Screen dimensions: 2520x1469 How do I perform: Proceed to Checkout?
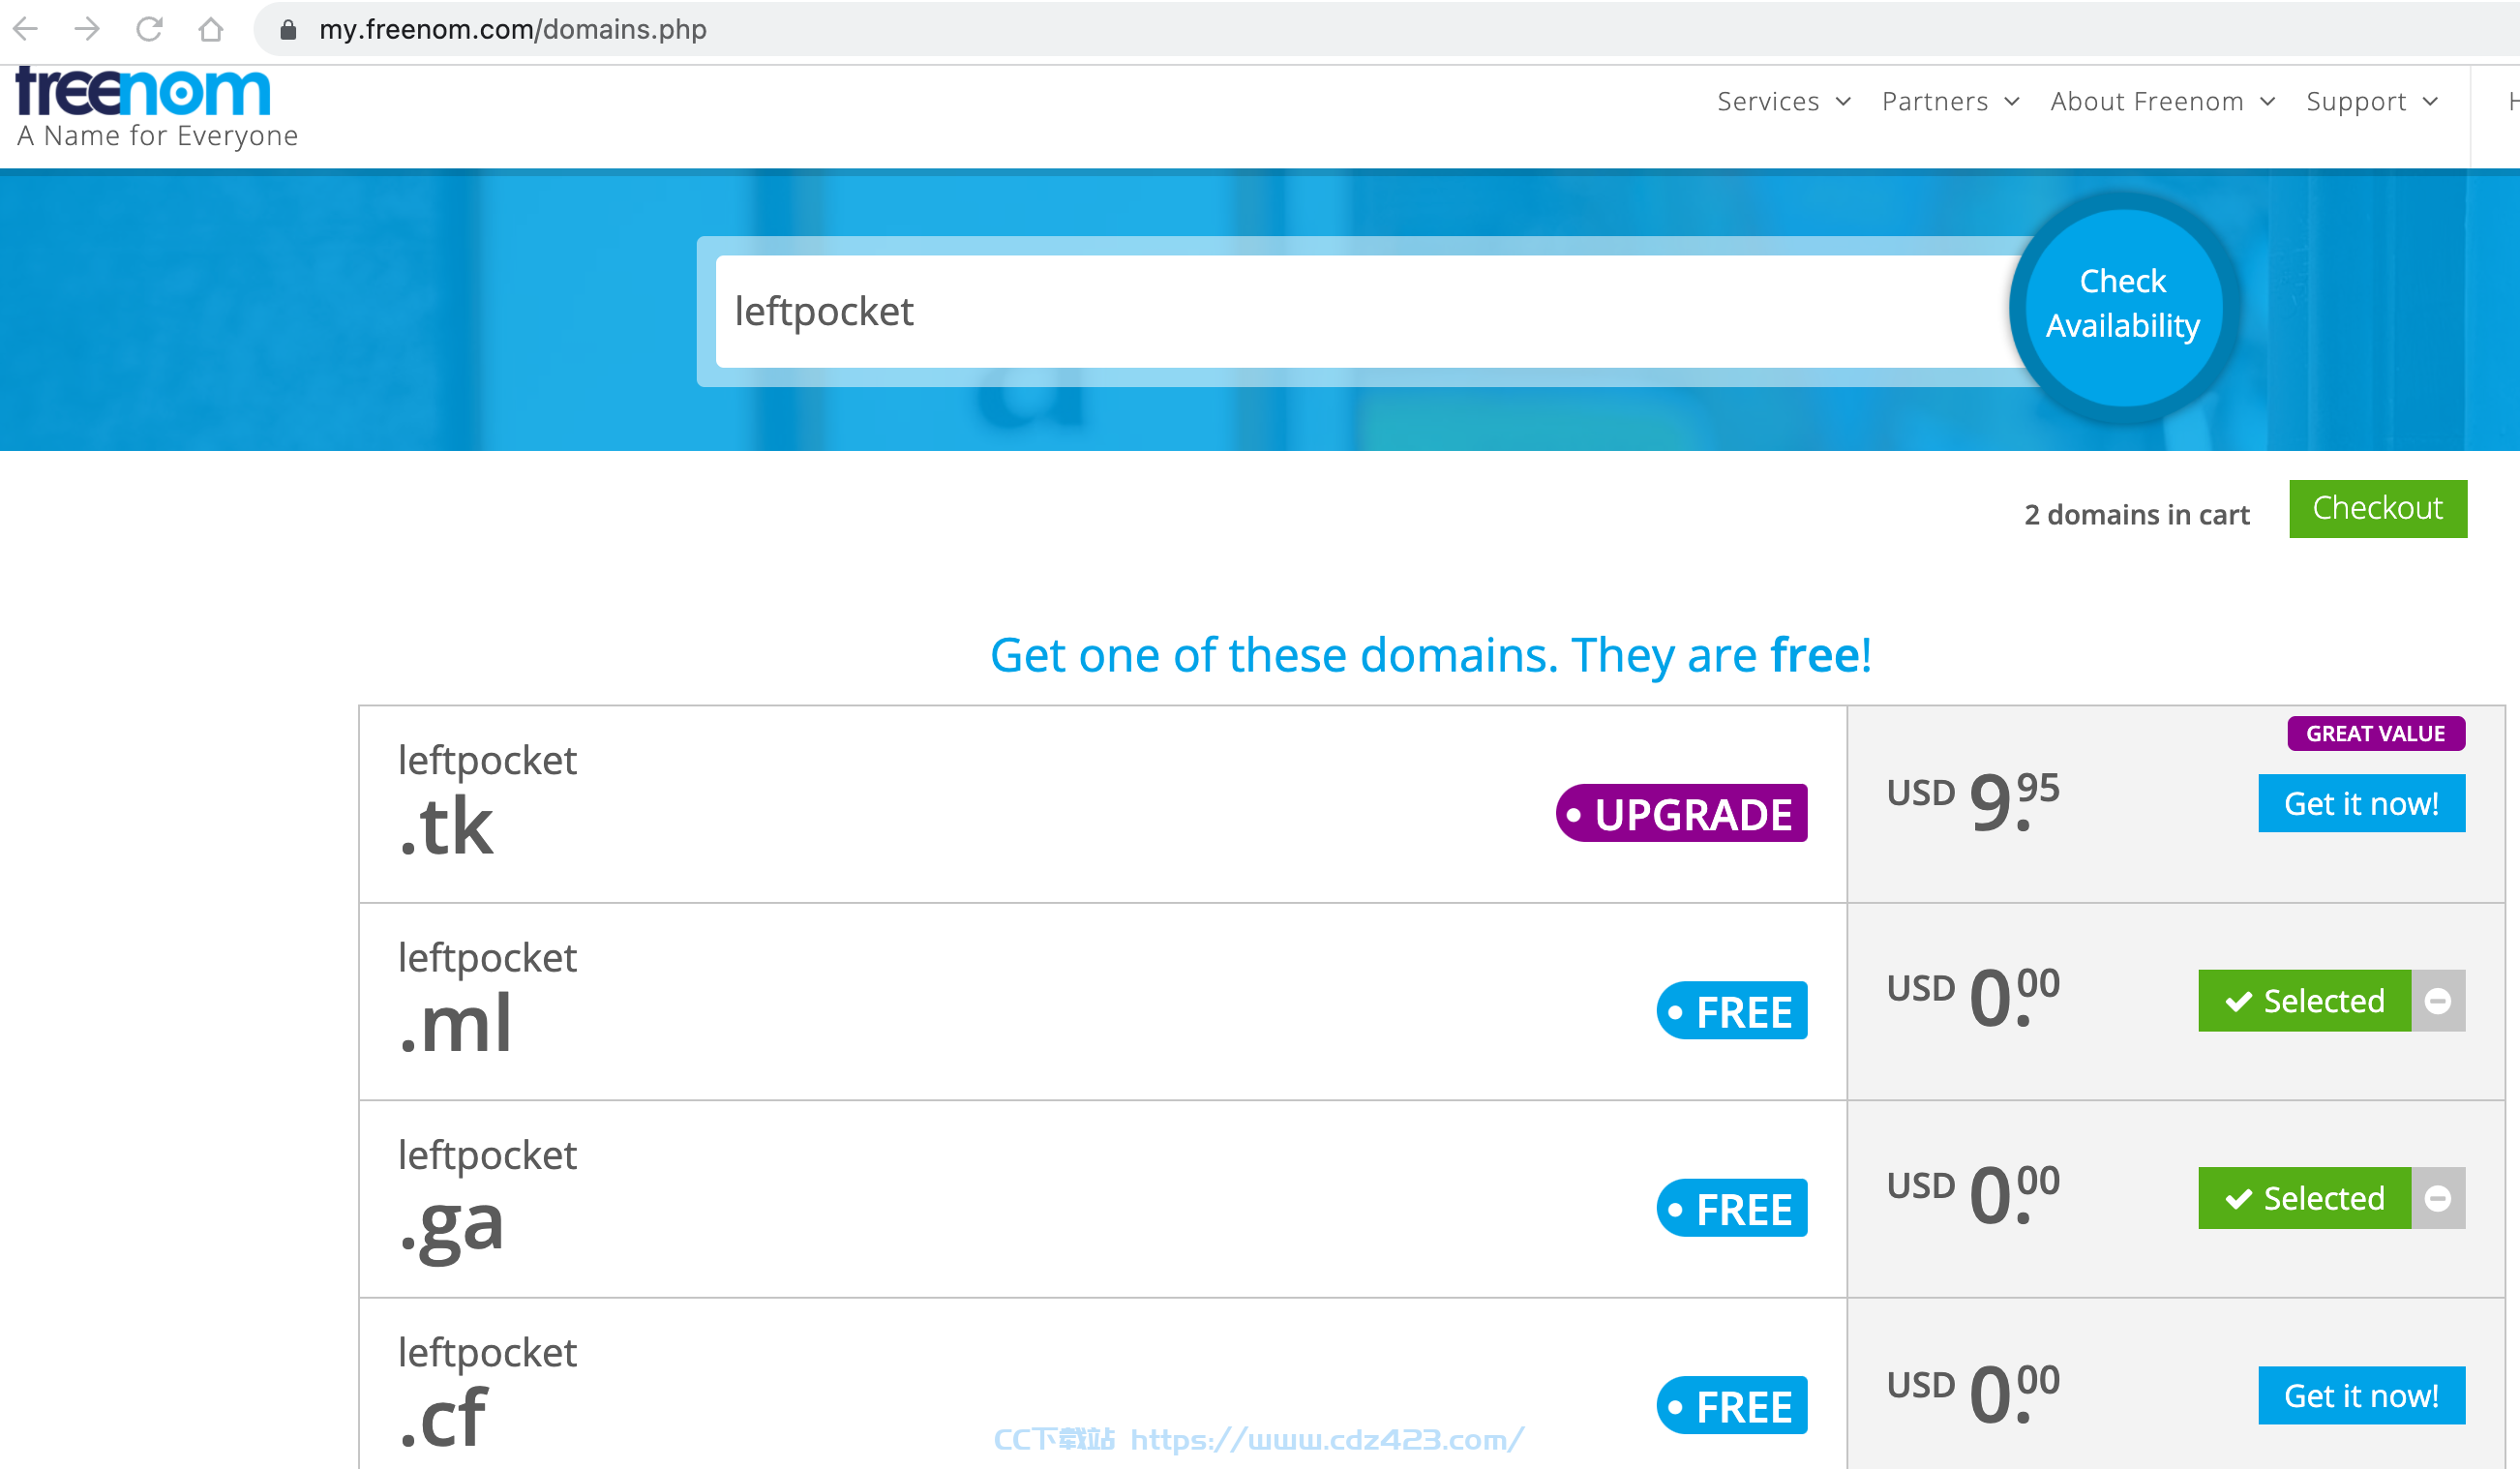(2377, 508)
